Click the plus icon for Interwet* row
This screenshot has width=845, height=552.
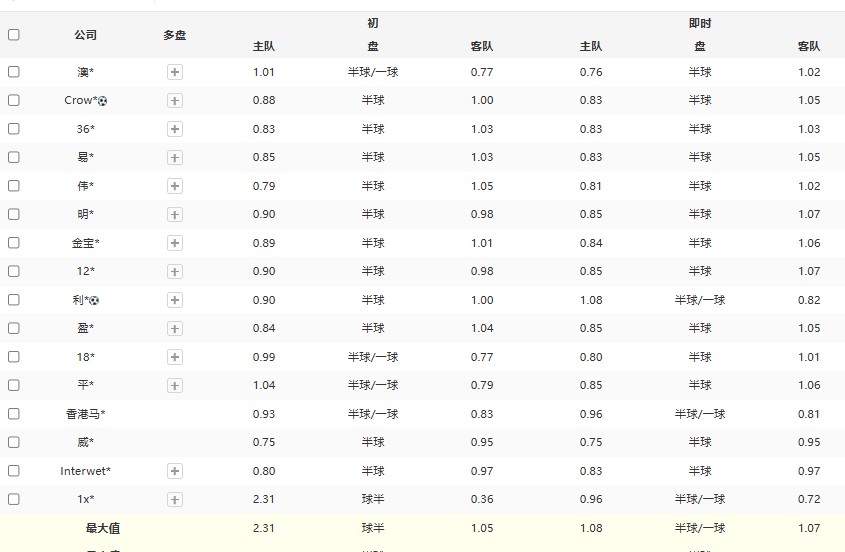point(175,471)
